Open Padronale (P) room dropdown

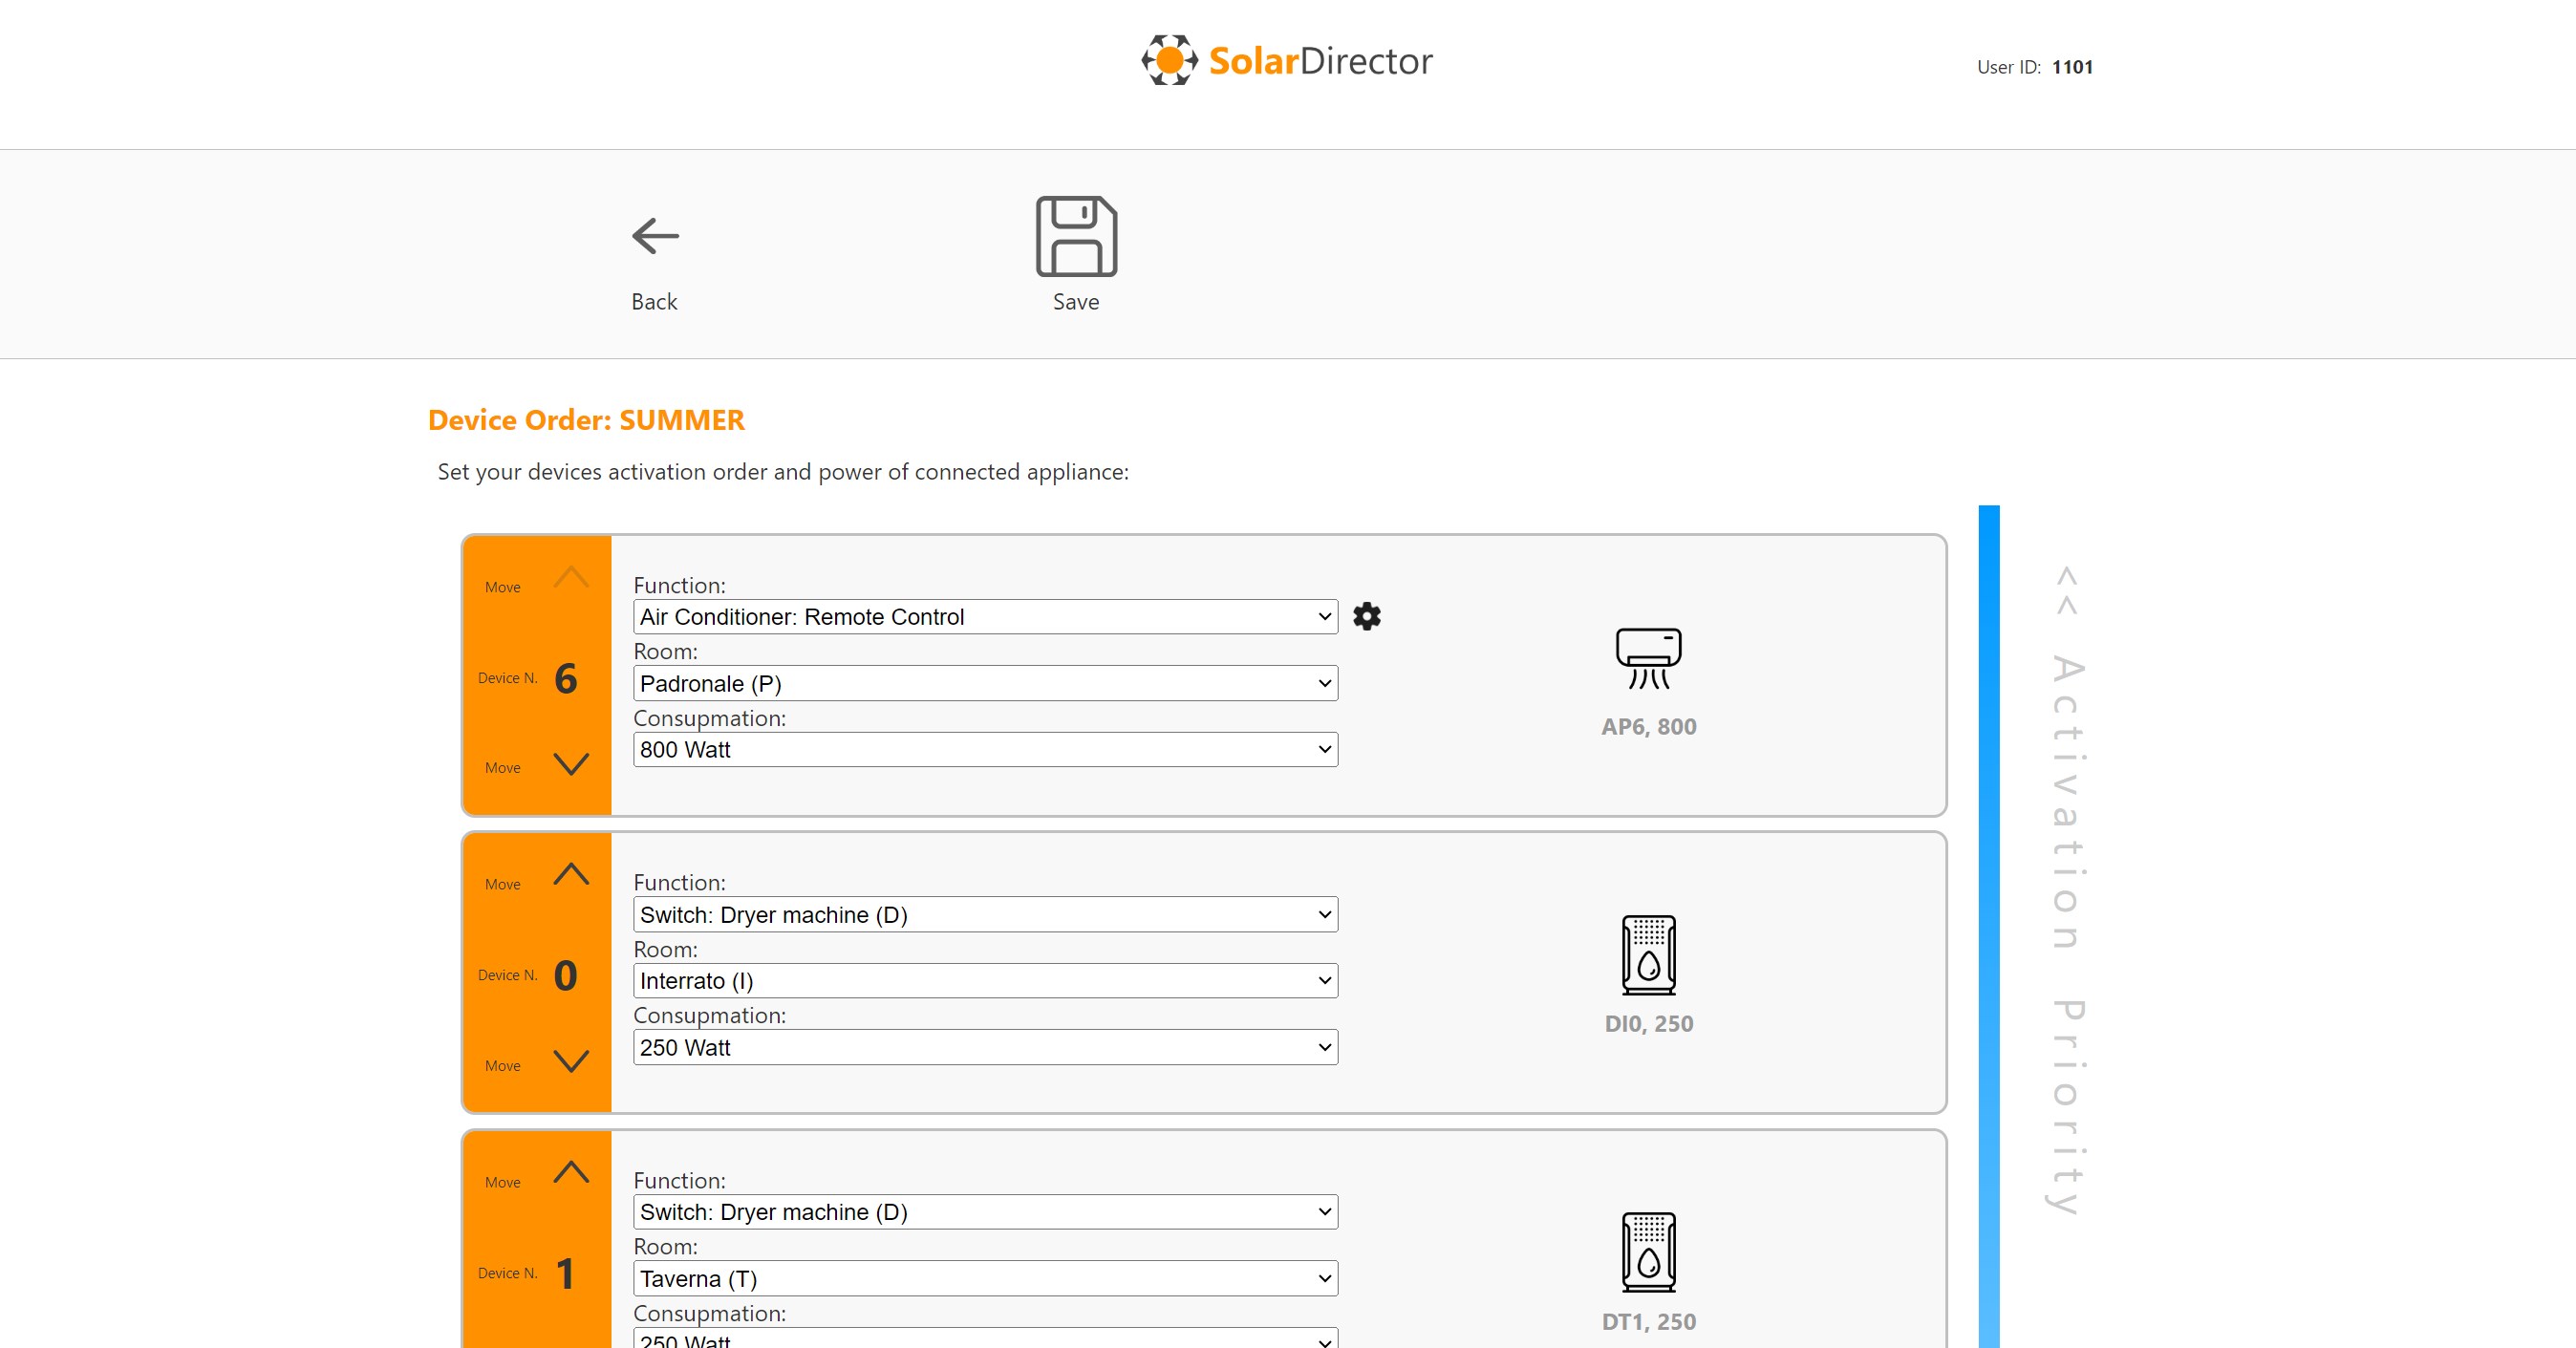coord(985,684)
